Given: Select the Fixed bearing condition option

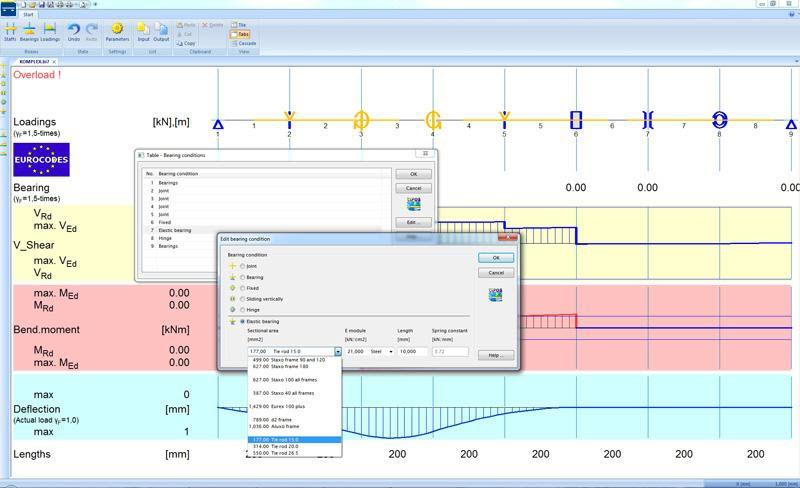Looking at the screenshot, I should 242,288.
